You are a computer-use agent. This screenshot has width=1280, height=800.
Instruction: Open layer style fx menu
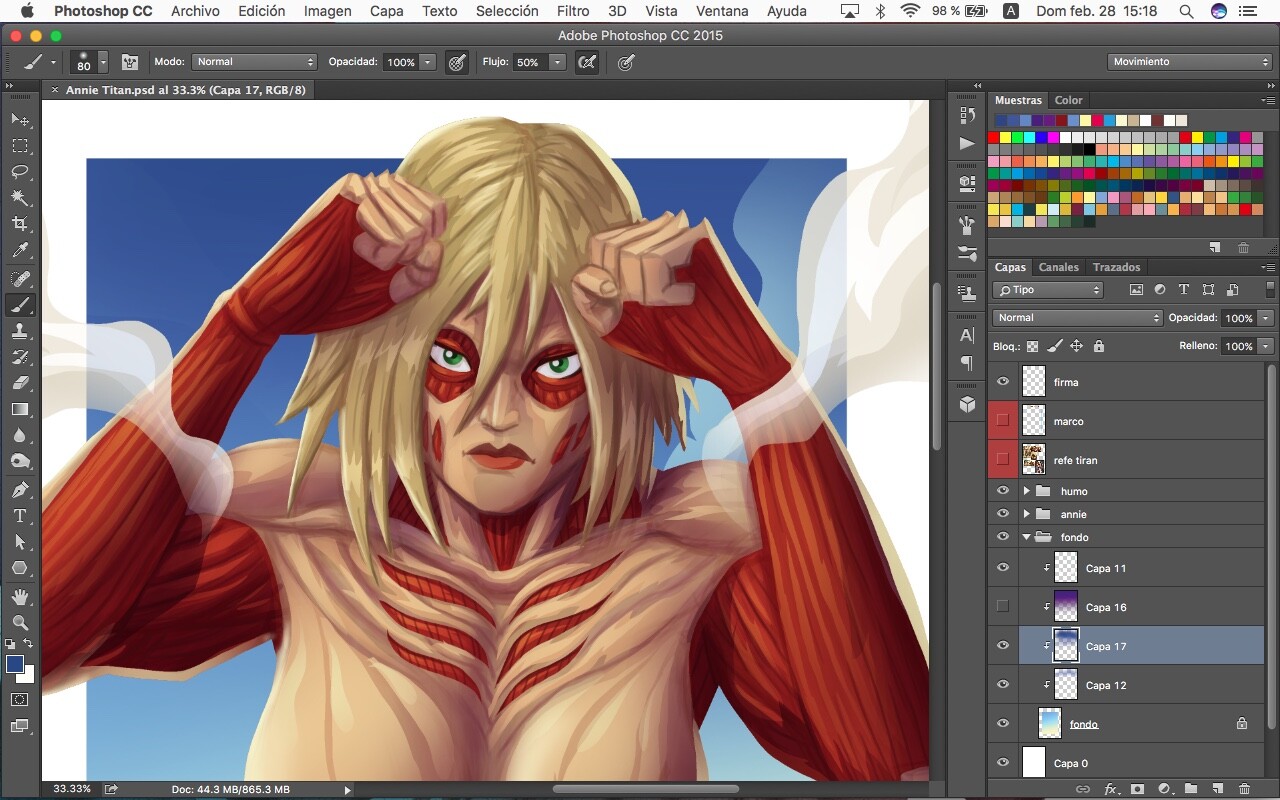click(x=1110, y=789)
